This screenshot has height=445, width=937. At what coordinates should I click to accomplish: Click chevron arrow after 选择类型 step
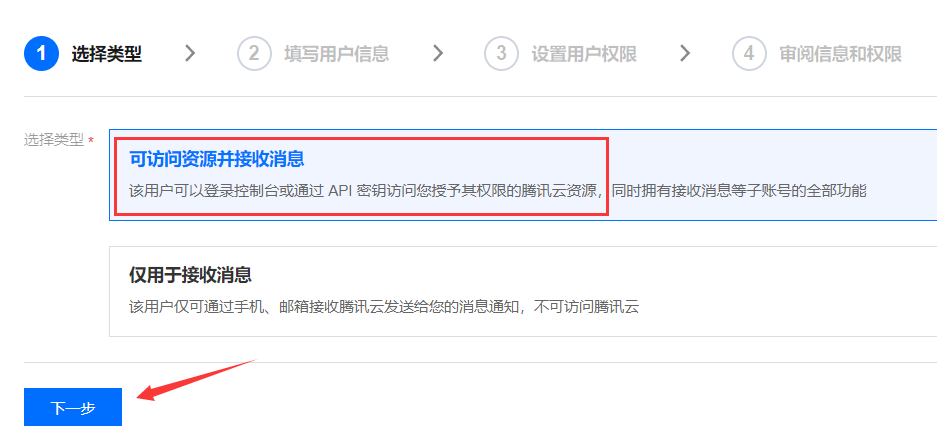(190, 54)
